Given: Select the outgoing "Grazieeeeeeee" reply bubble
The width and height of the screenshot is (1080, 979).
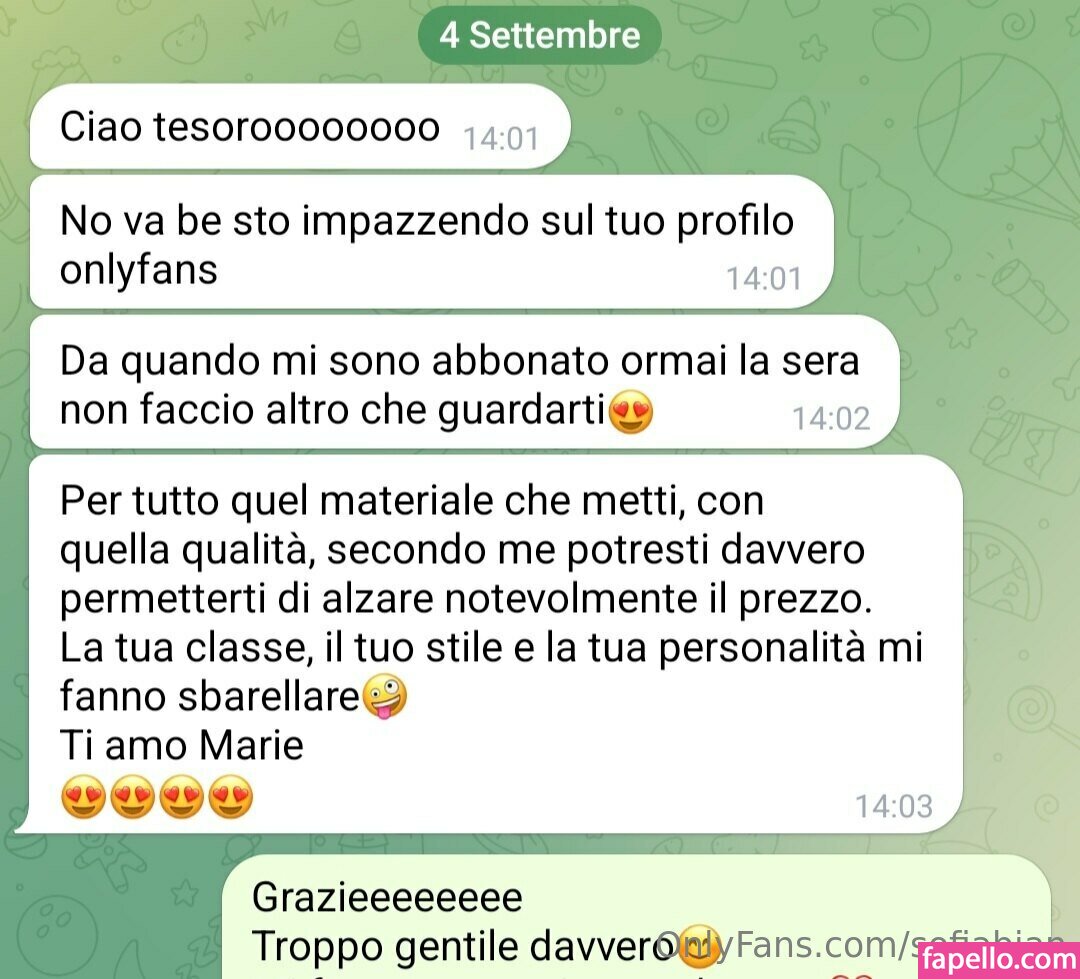Looking at the screenshot, I should (x=637, y=917).
